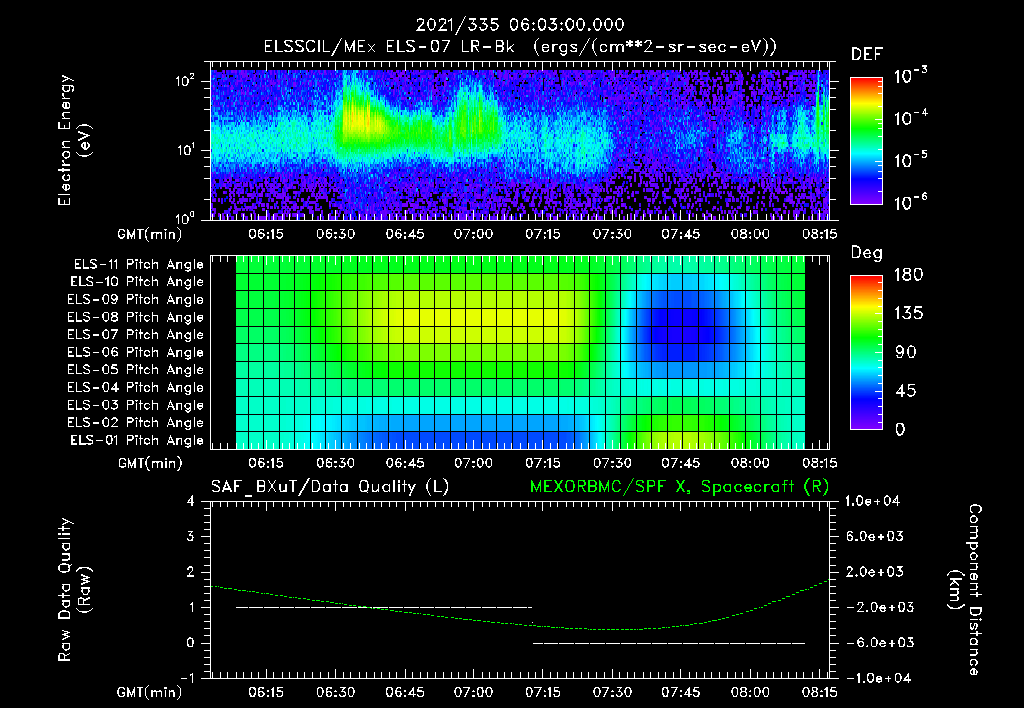Select the timestamp title 2021/335 06:03:00.000
Screen dimensions: 1024x708
pyautogui.click(x=520, y=25)
